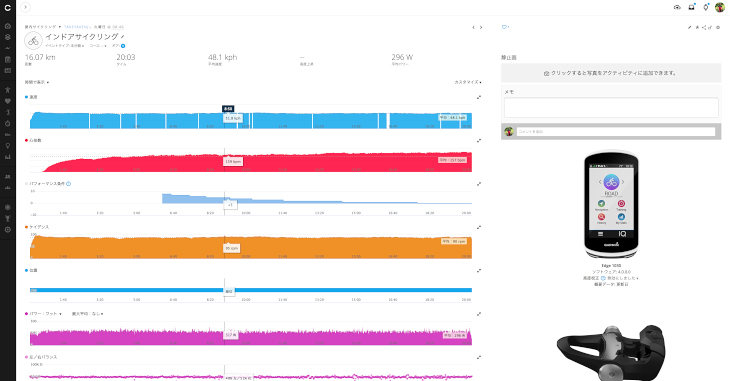Click inside the メモ text box
This screenshot has width=730, height=381.
tap(611, 108)
